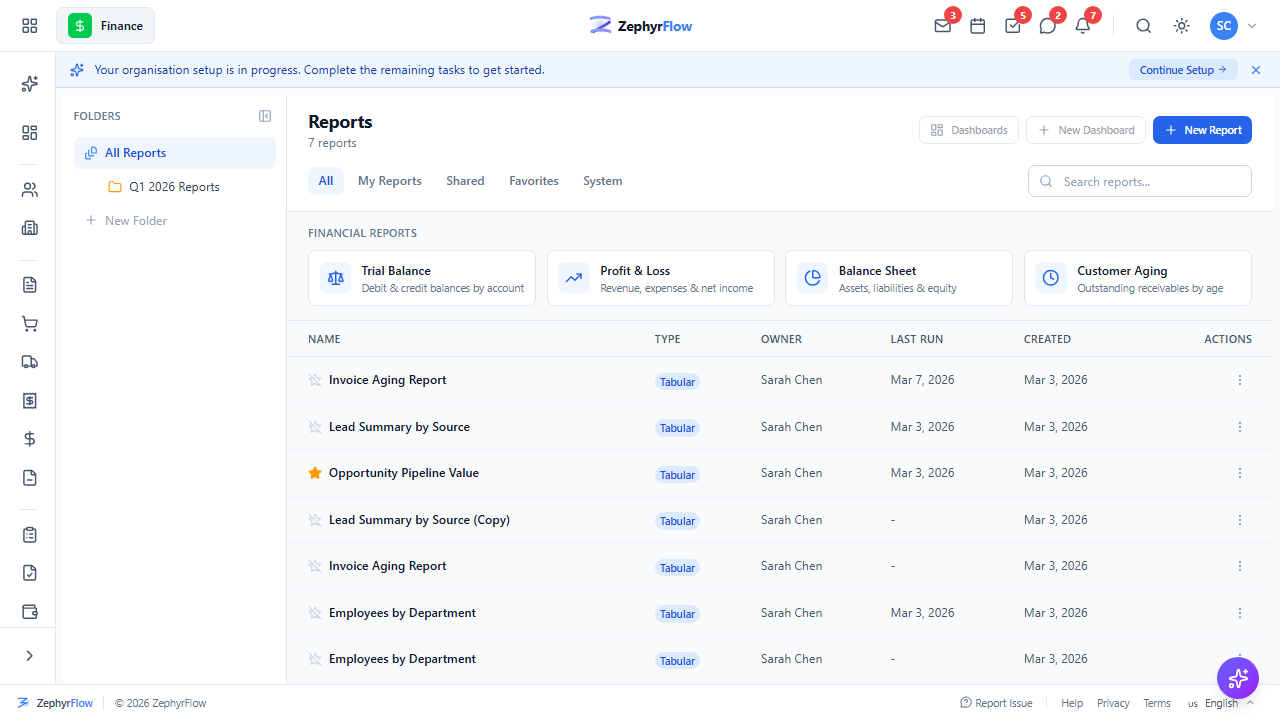Open the tasks checkbox icon with badge 5
Image resolution: width=1280 pixels, height=720 pixels.
click(x=1013, y=26)
